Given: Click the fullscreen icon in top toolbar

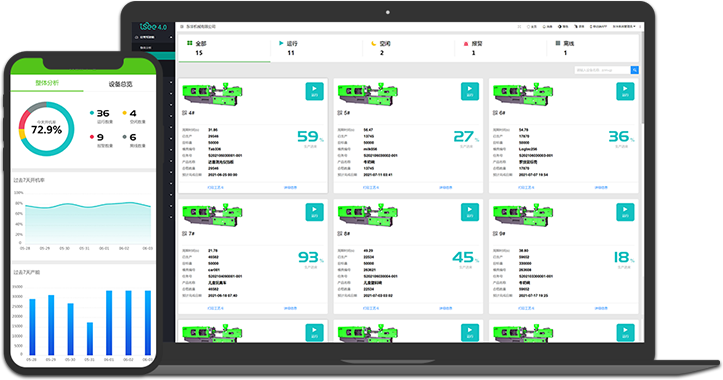Looking at the screenshot, I should (519, 27).
